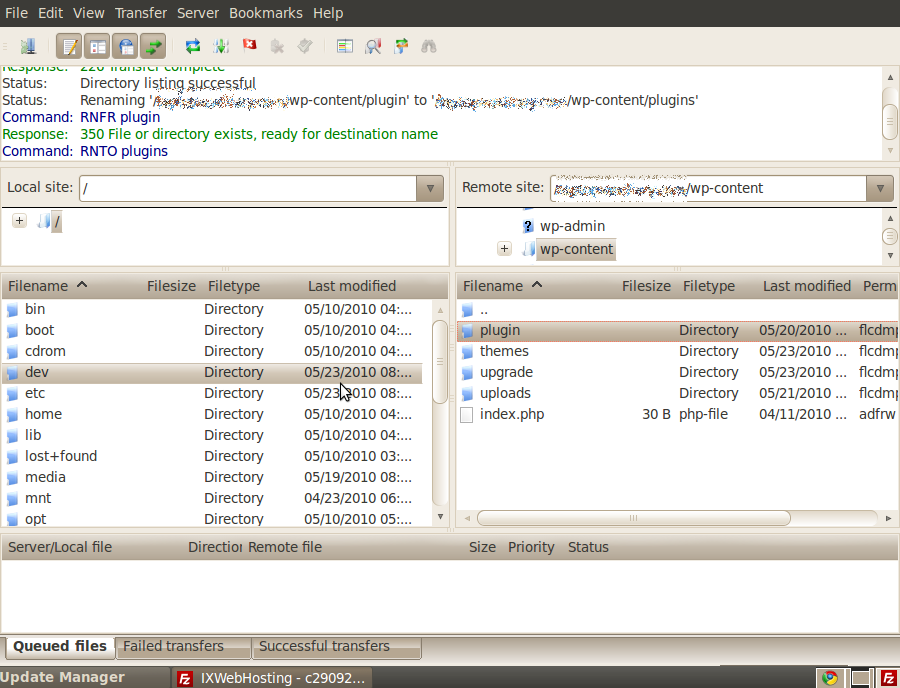The height and width of the screenshot is (688, 900).
Task: Toggle the remote directory tree display
Action: coord(126,46)
